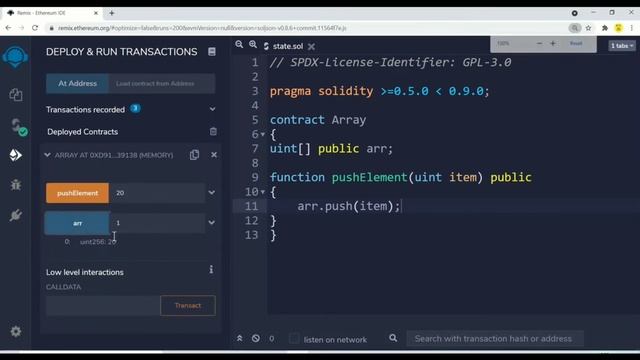Expand Transactions recorded section
Image resolution: width=640 pixels, height=360 pixels.
point(212,109)
